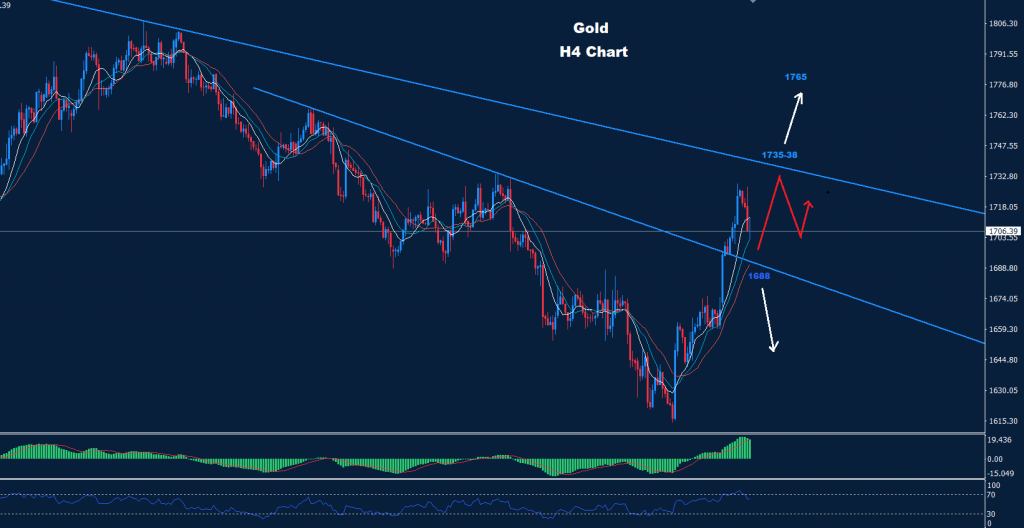Click the 1630.05 price axis label

coord(1004,391)
